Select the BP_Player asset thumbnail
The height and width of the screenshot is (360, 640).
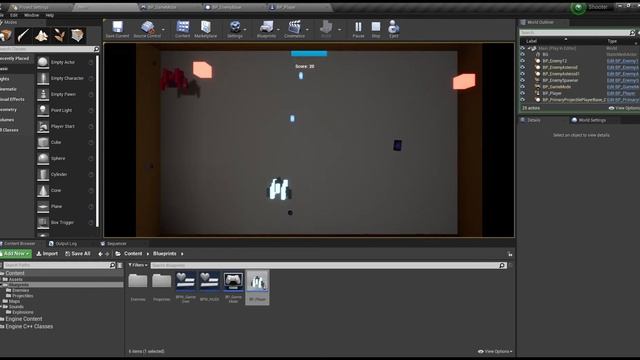pos(257,287)
